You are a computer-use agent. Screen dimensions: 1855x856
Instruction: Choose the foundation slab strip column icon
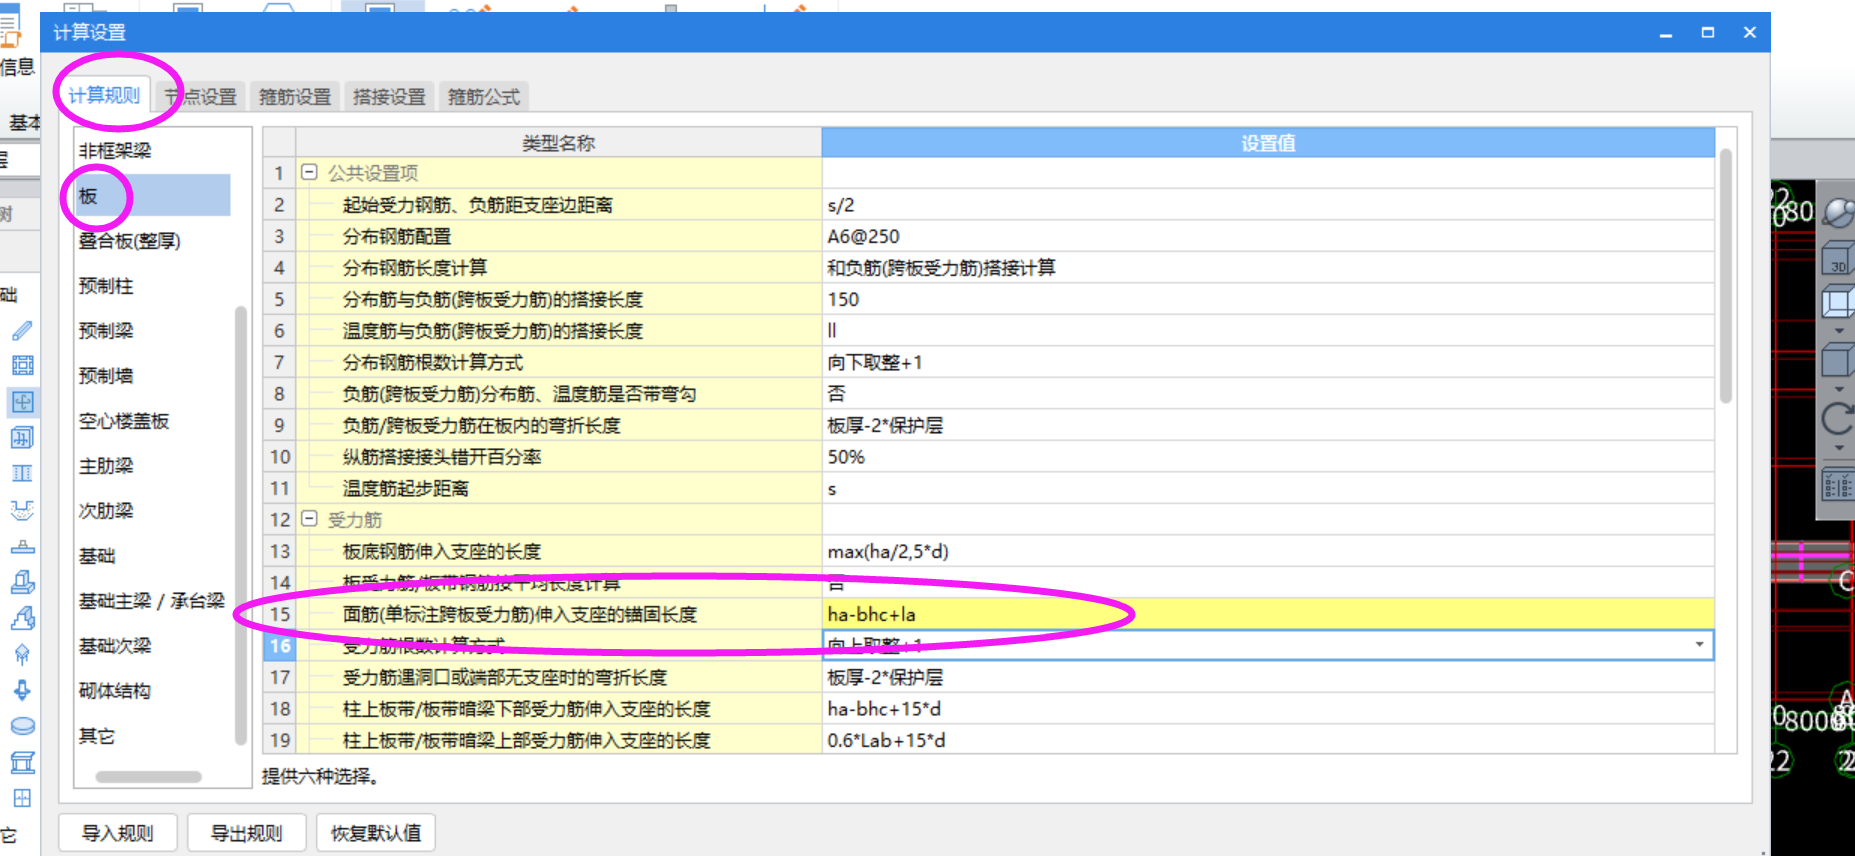tap(22, 473)
